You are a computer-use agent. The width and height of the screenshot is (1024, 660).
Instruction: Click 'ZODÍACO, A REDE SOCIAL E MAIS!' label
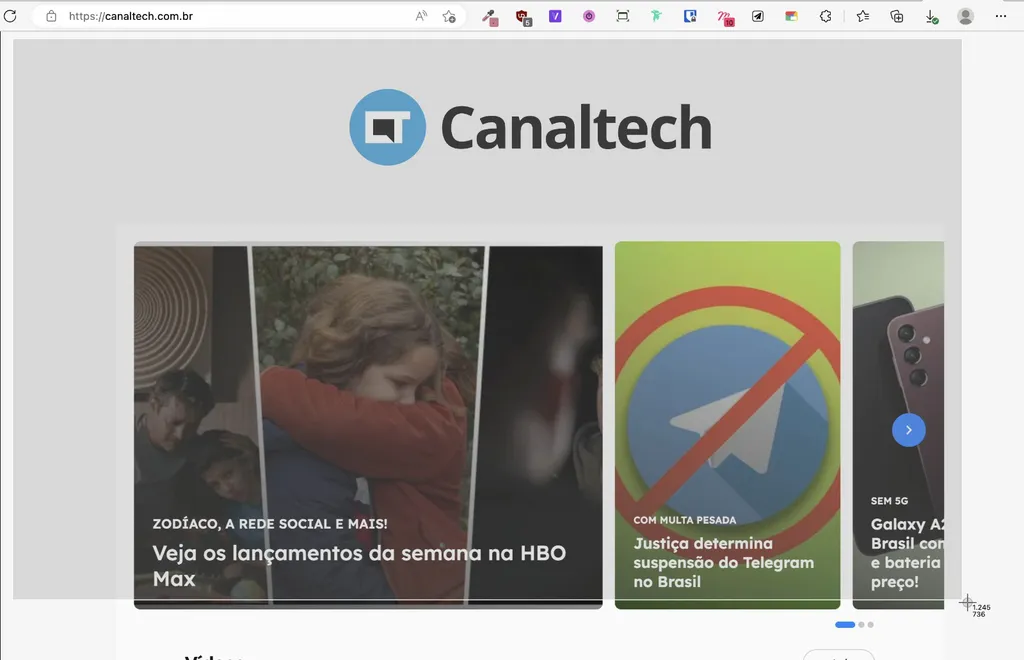pos(270,524)
